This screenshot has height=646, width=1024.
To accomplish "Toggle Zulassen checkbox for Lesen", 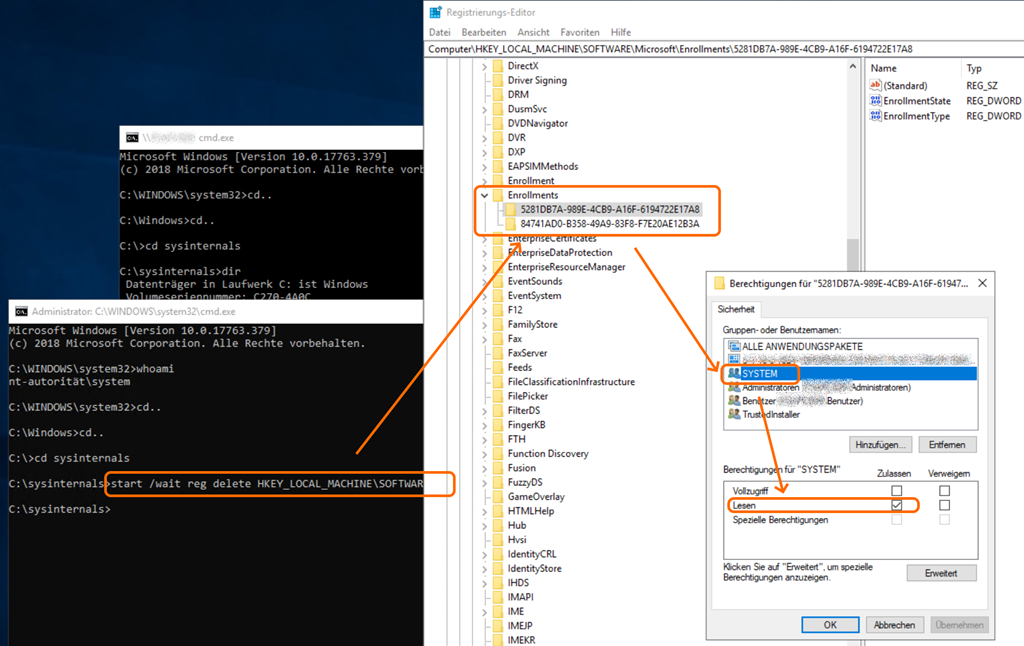I will (896, 506).
